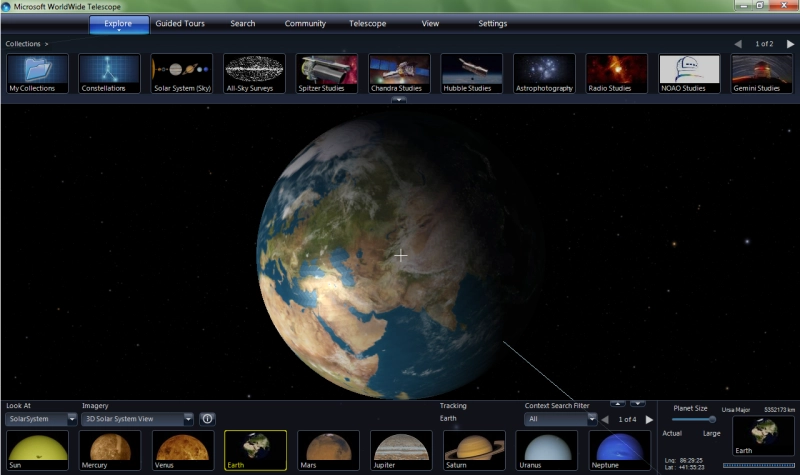Image resolution: width=800 pixels, height=475 pixels.
Task: Click the Lng coordinate readout
Action: click(684, 460)
